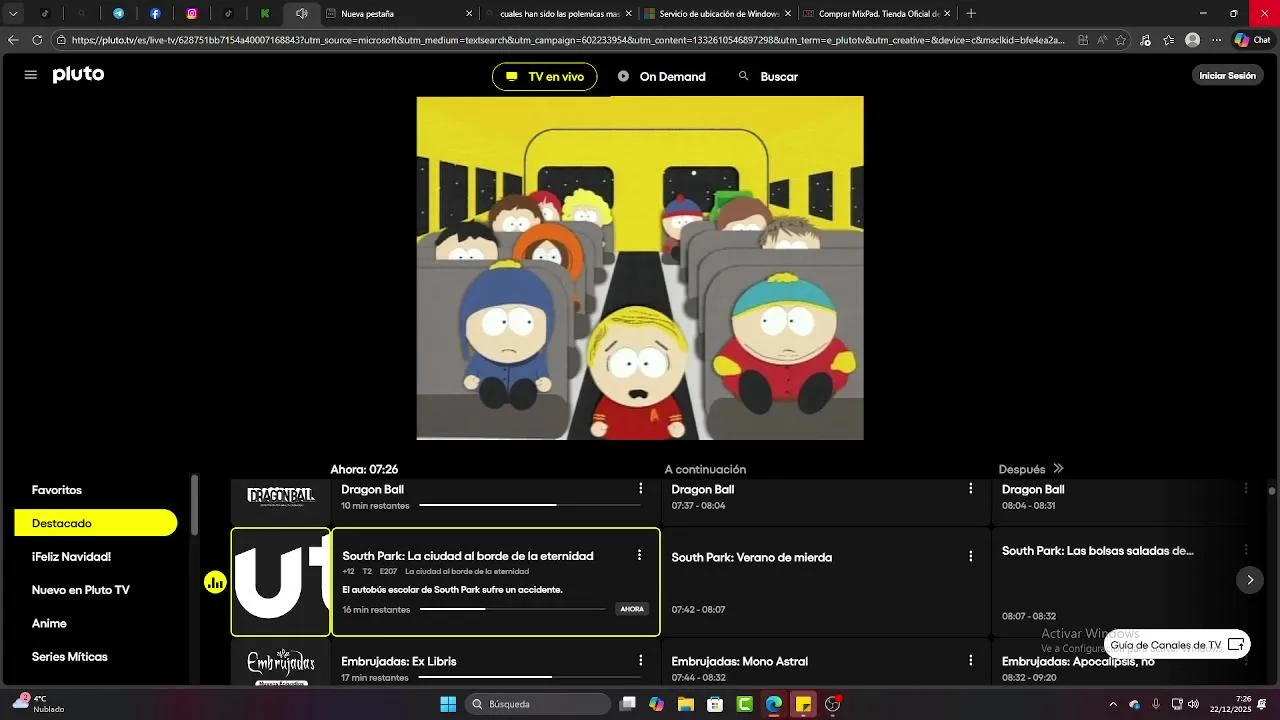This screenshot has width=1280, height=720.
Task: Switch to the pinned Facebook tab
Action: click(155, 14)
